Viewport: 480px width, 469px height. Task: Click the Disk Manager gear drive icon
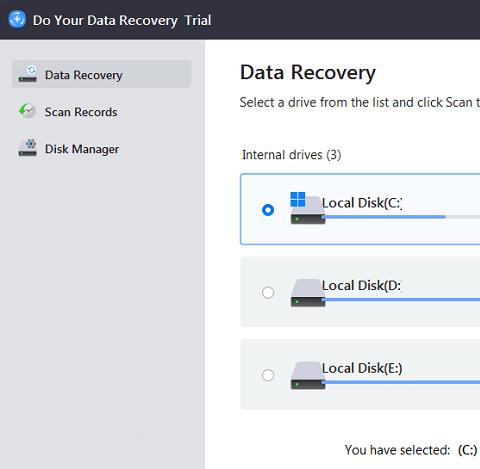(28, 148)
